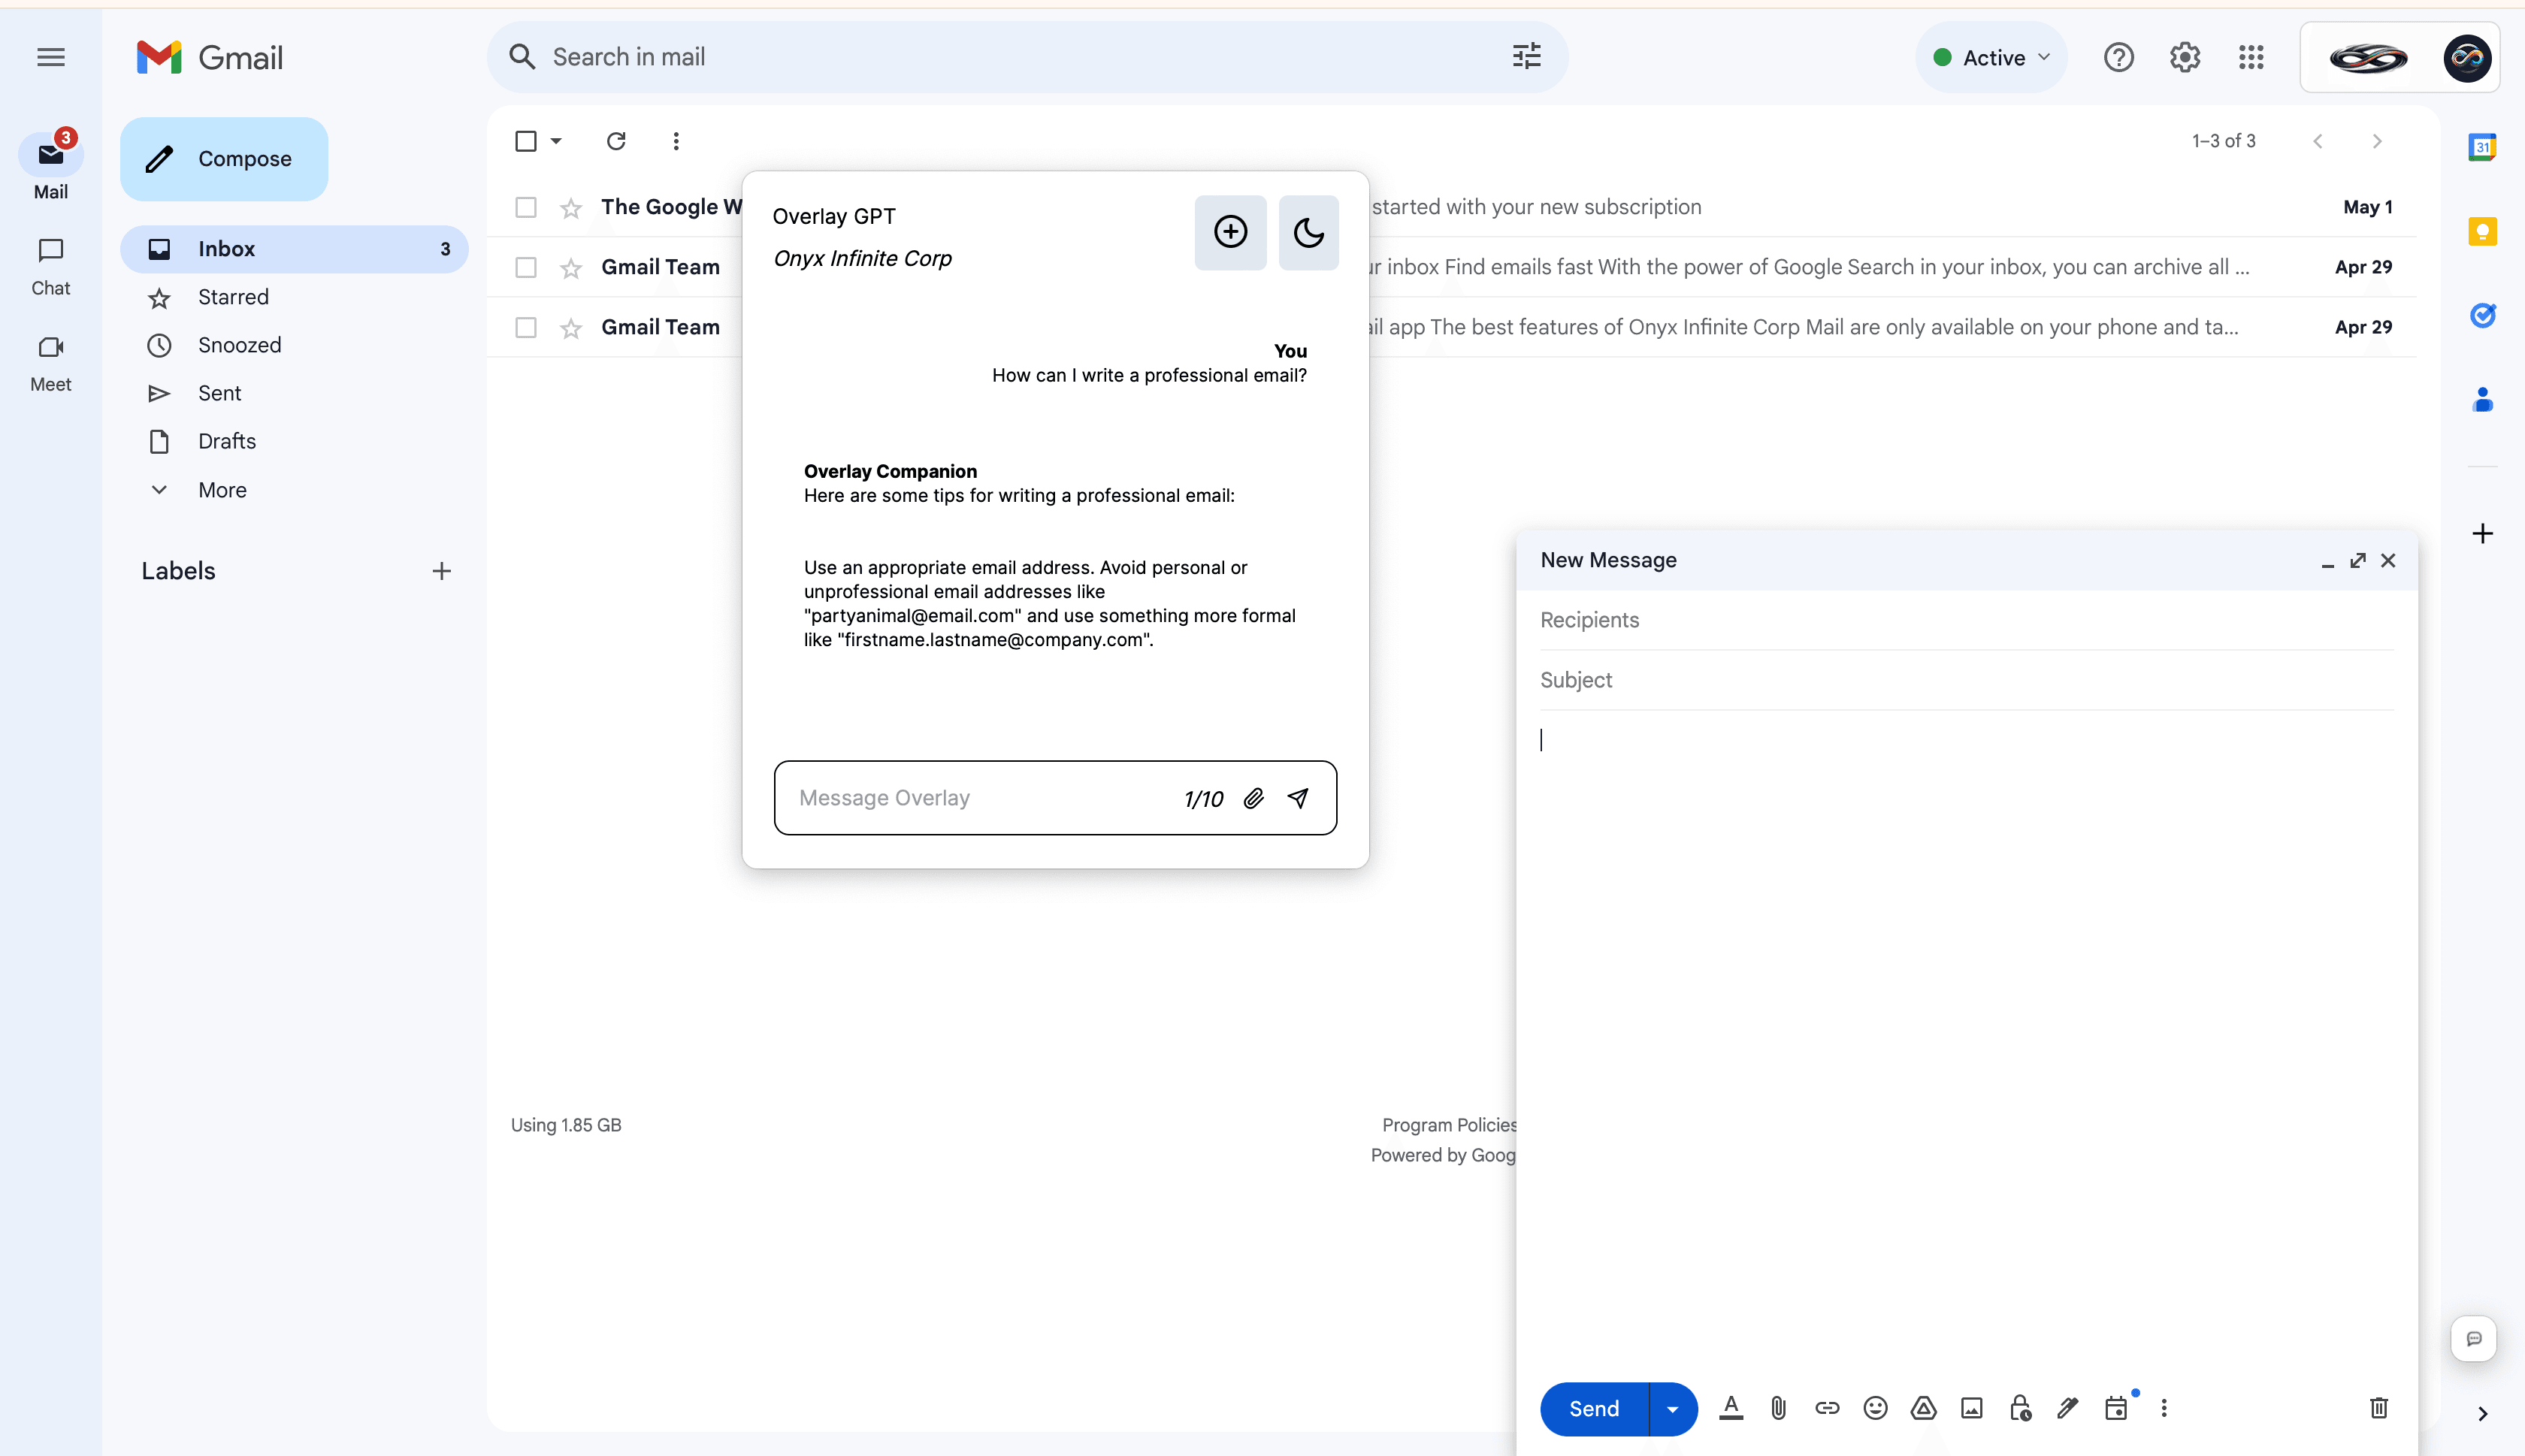
Task: Select the Starred label in Gmail sidebar
Action: [232, 297]
